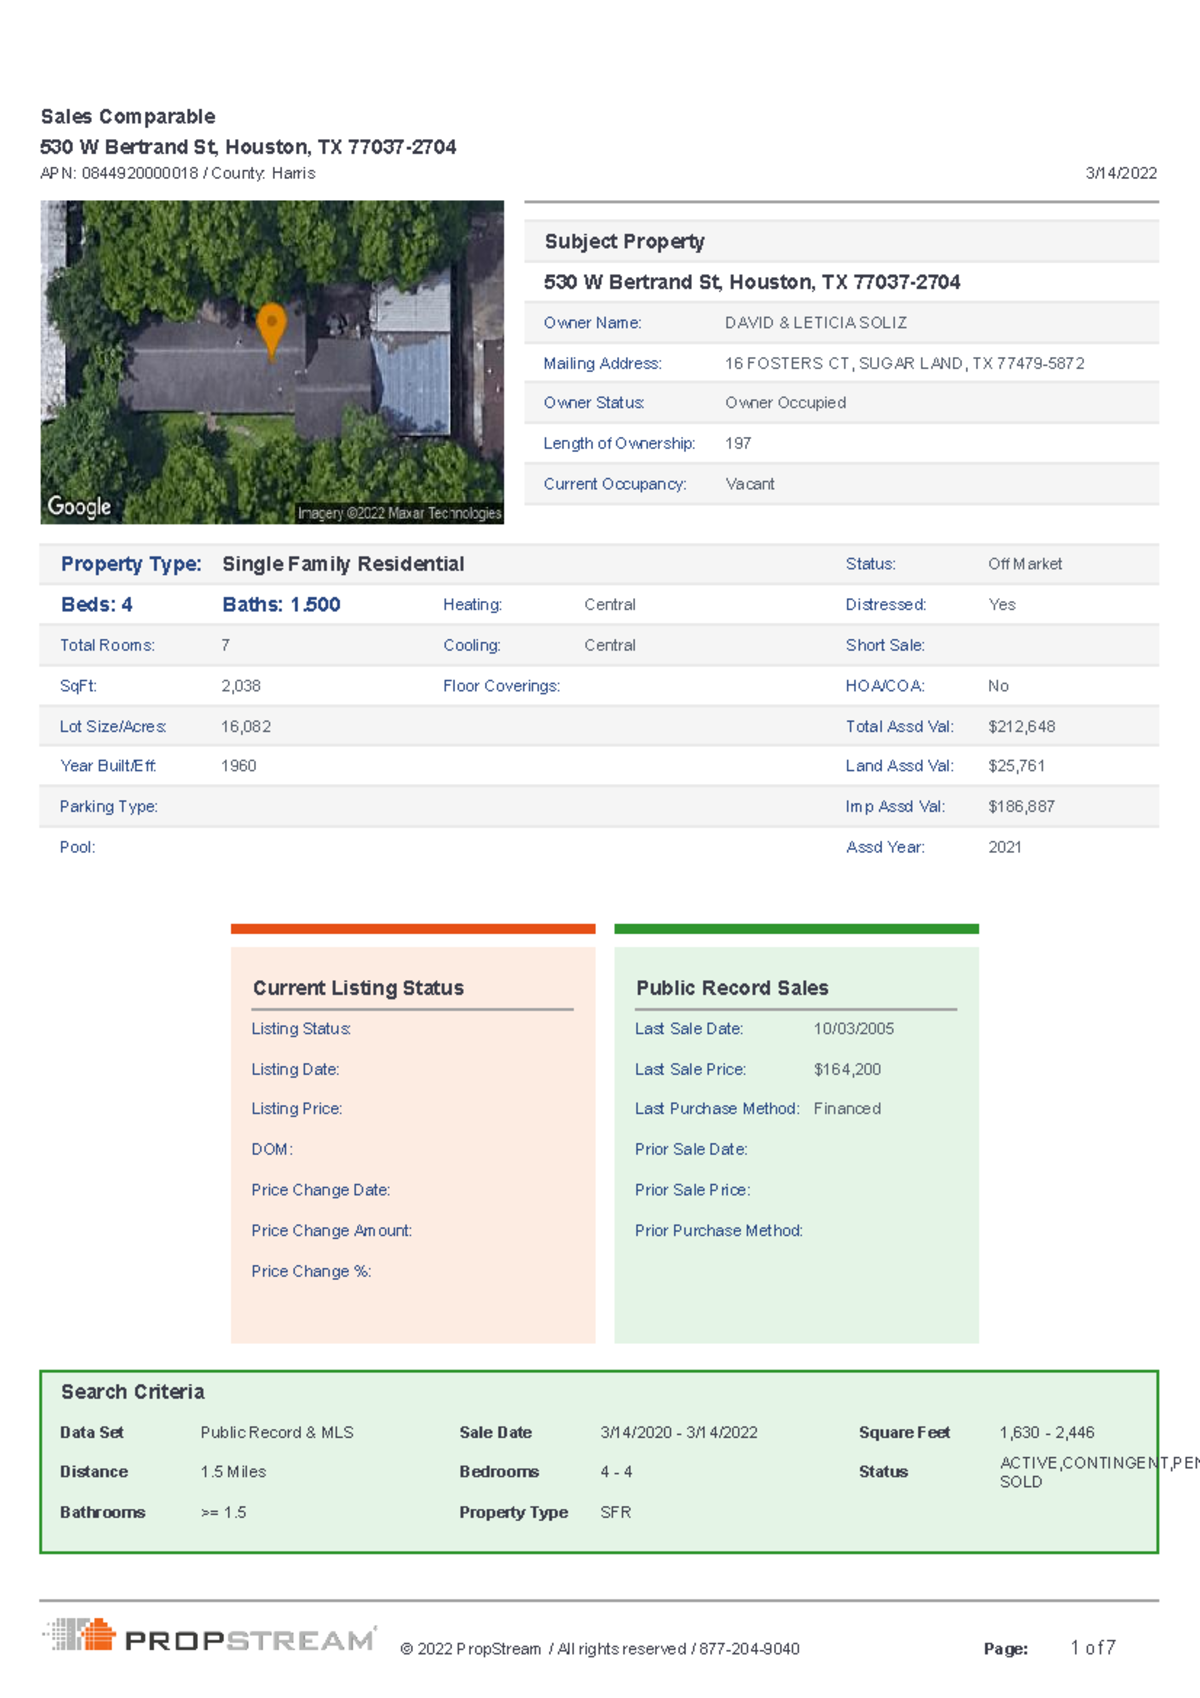
Task: Click the Distressed value 'Yes'
Action: 1002,605
